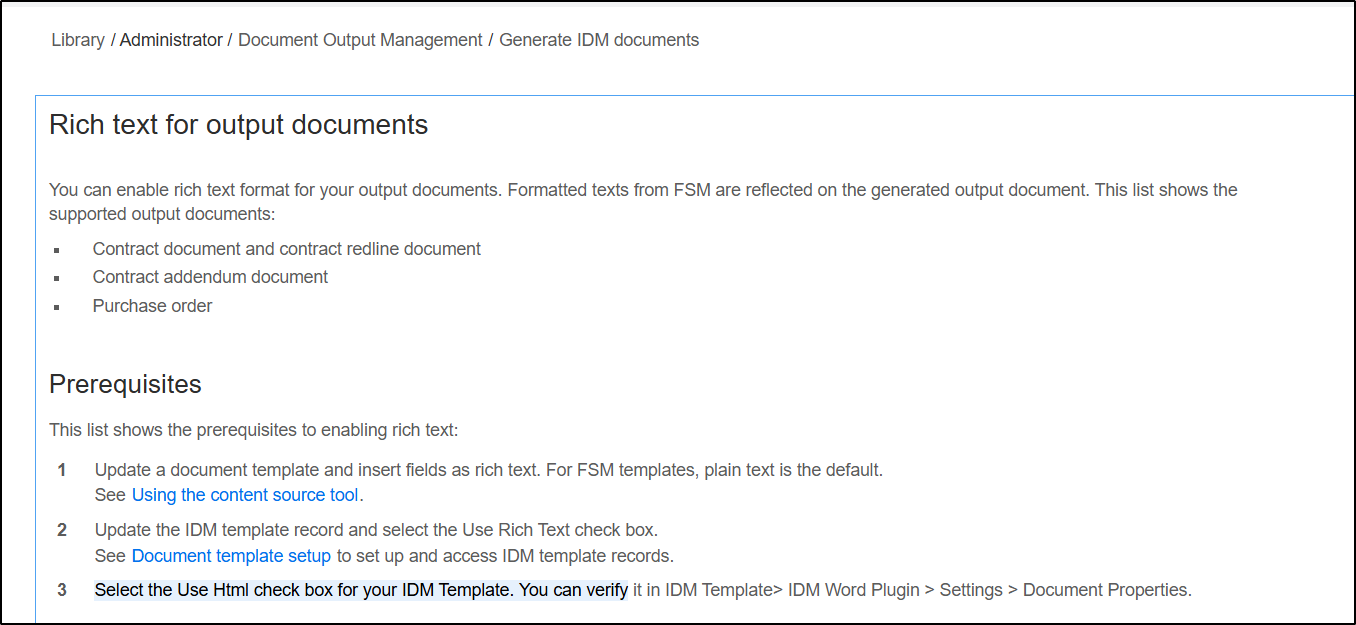The height and width of the screenshot is (625, 1356).
Task: Click the 'This list shows the prerequisites' sentence
Action: point(253,430)
